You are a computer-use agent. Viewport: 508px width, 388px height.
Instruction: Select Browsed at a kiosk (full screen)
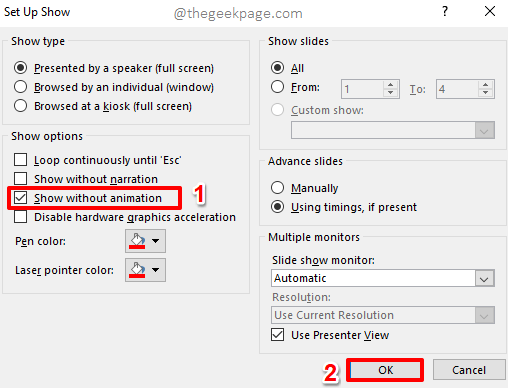pyautogui.click(x=21, y=106)
